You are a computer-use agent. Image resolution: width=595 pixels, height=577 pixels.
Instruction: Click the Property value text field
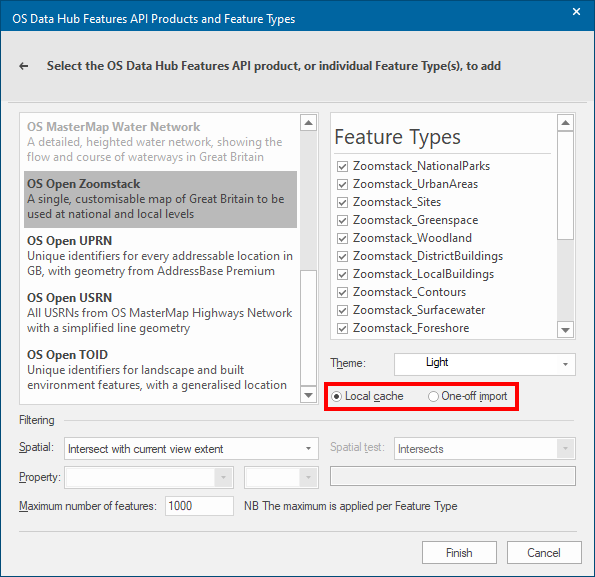(x=453, y=476)
